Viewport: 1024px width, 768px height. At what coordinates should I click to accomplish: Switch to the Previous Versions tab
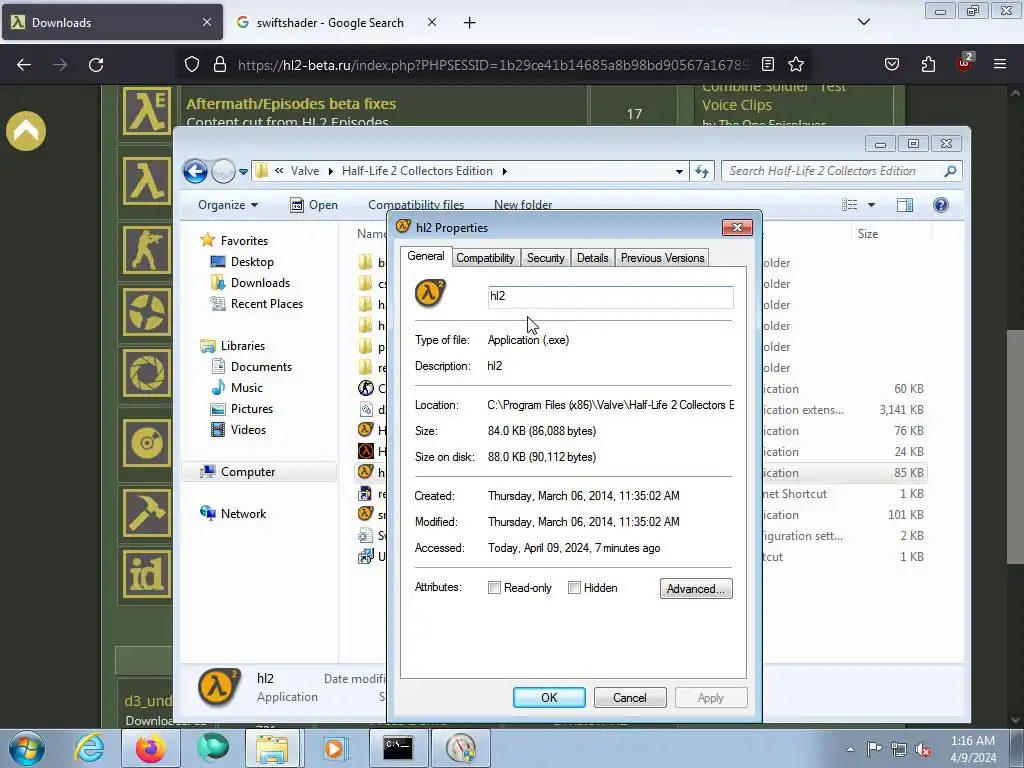pos(662,258)
